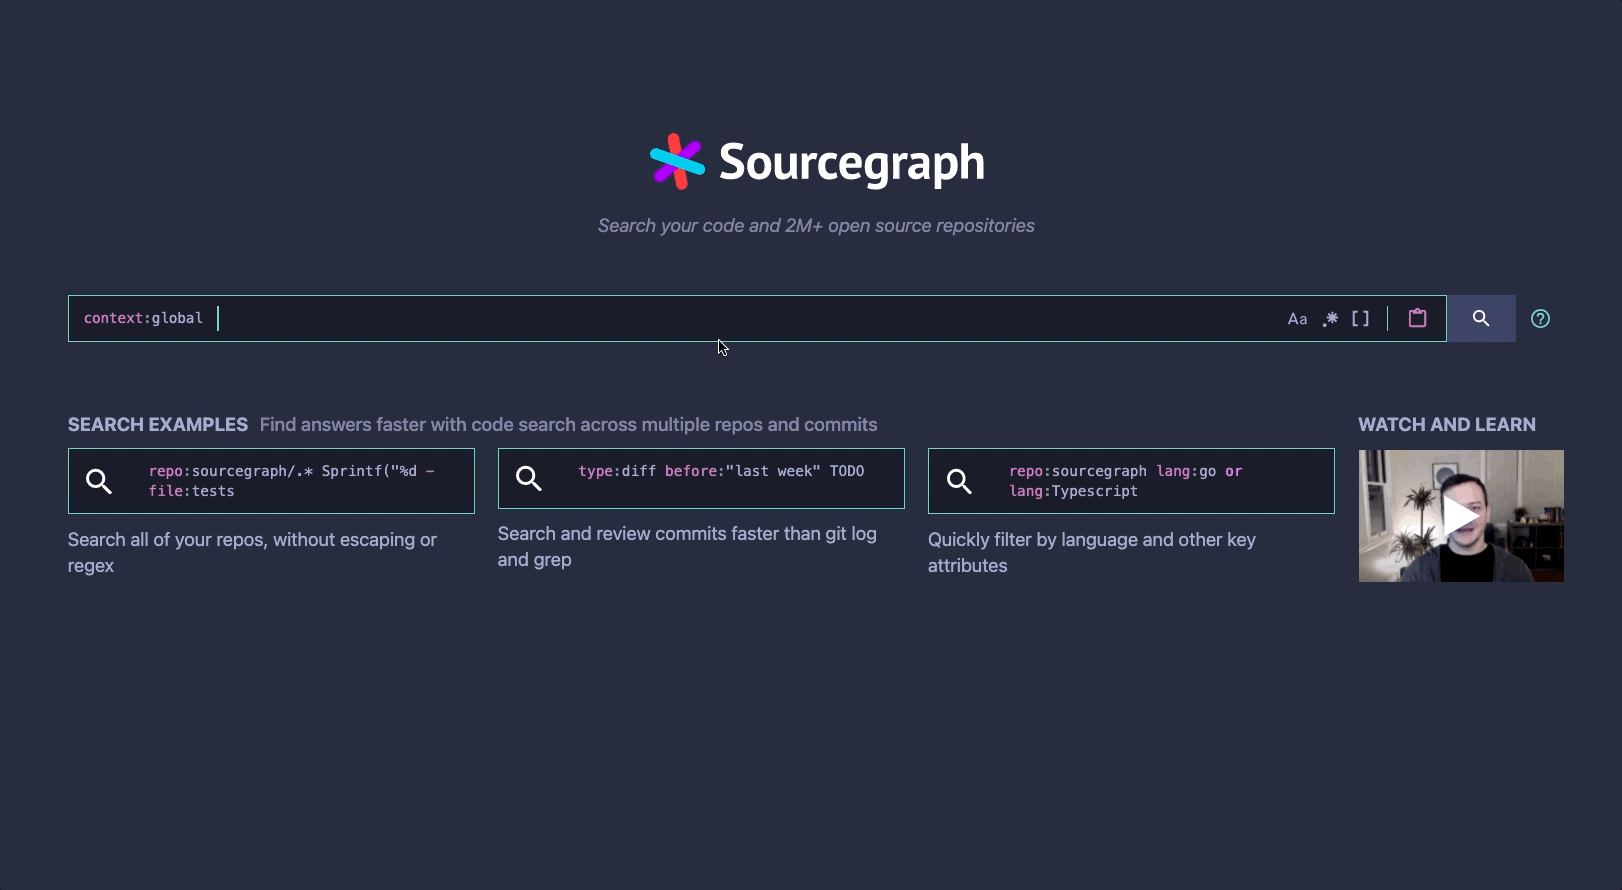
Task: Toggle regular expression asterisk button
Action: (1330, 319)
